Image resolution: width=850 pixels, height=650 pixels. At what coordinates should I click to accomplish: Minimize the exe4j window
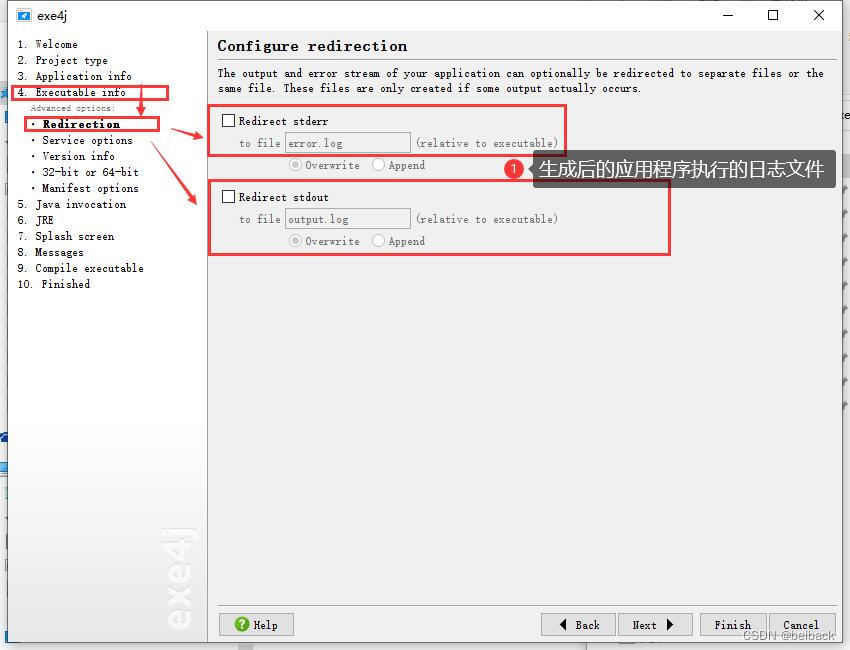(x=728, y=15)
